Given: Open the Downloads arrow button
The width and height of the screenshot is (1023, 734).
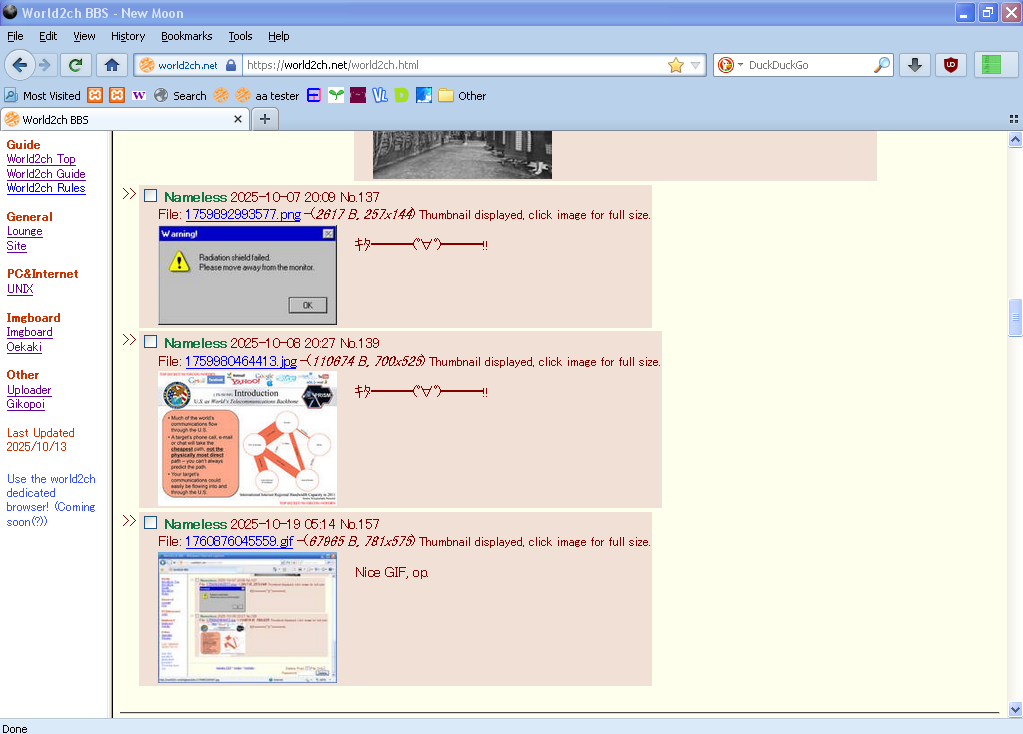Looking at the screenshot, I should (x=914, y=65).
